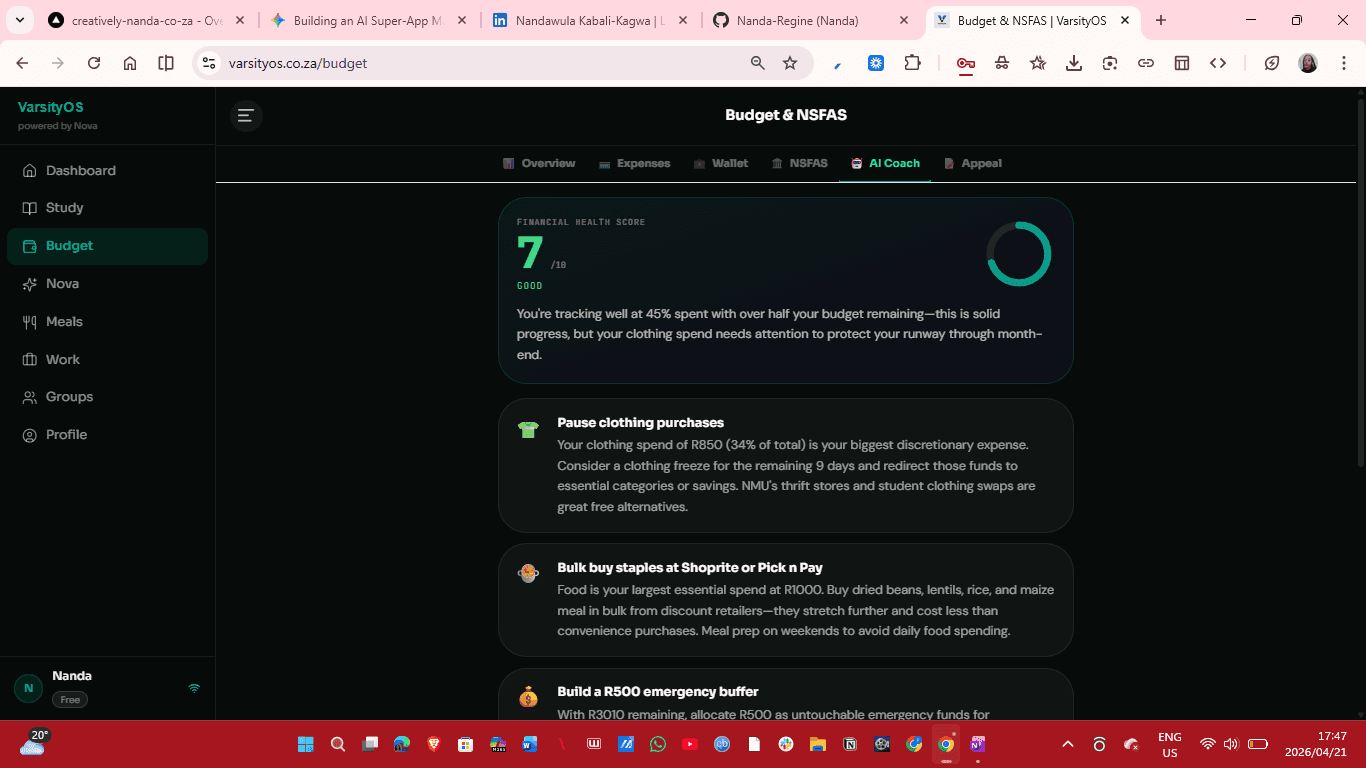This screenshot has height=768, width=1366.
Task: Click the page vertical scrollbar
Action: click(1360, 280)
